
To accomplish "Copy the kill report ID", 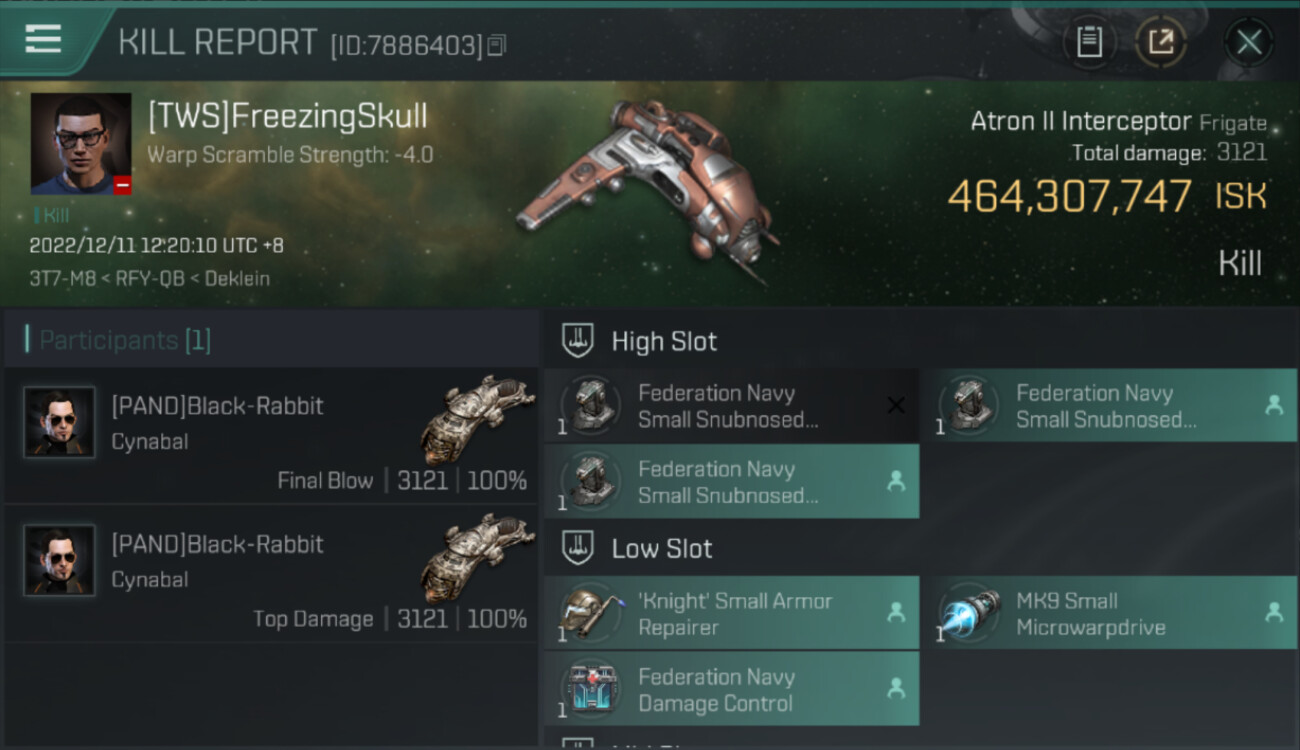I will [497, 45].
